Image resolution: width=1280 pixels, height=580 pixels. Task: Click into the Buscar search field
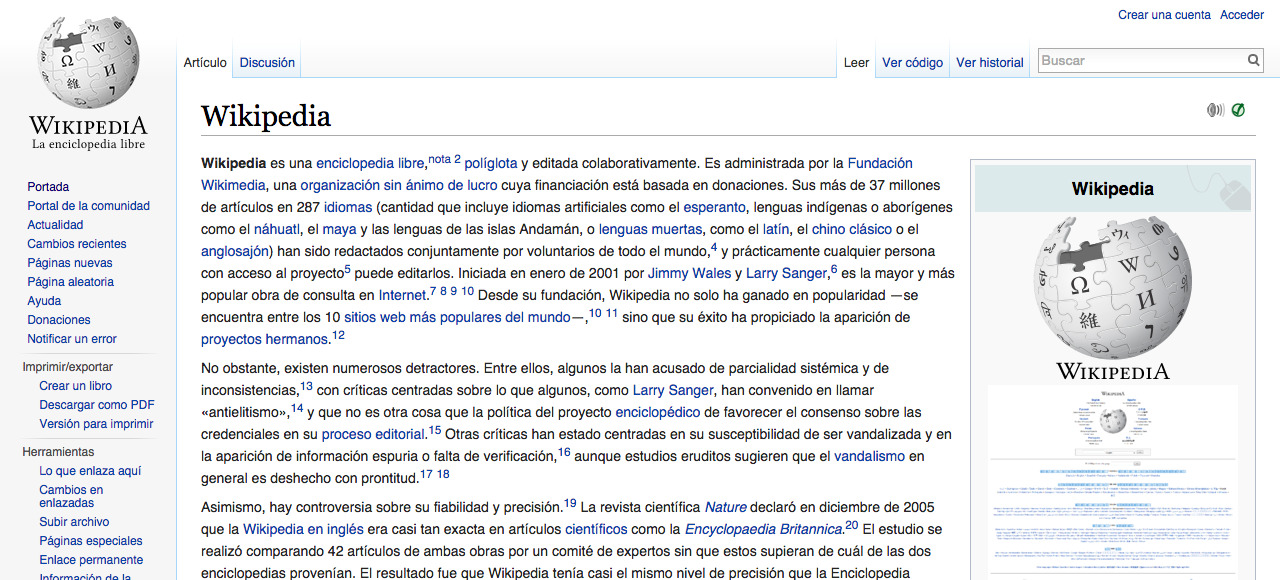tap(1140, 61)
